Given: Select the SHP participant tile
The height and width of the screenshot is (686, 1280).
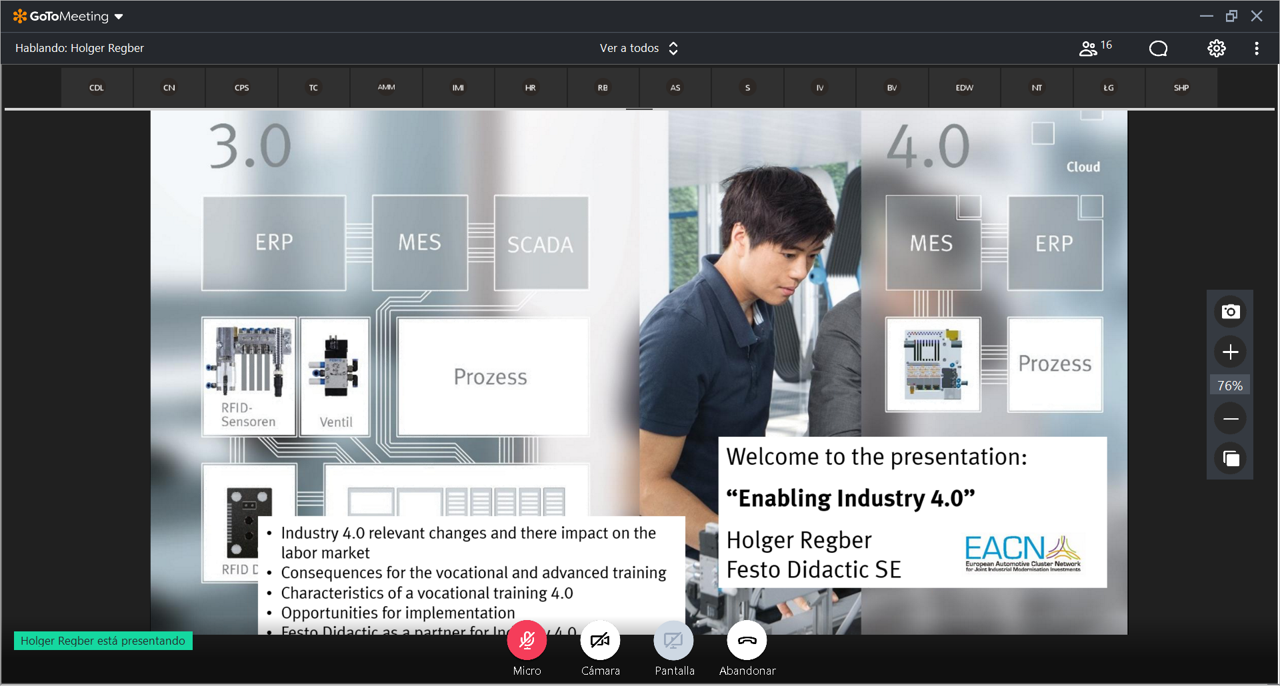Looking at the screenshot, I should click(1181, 88).
